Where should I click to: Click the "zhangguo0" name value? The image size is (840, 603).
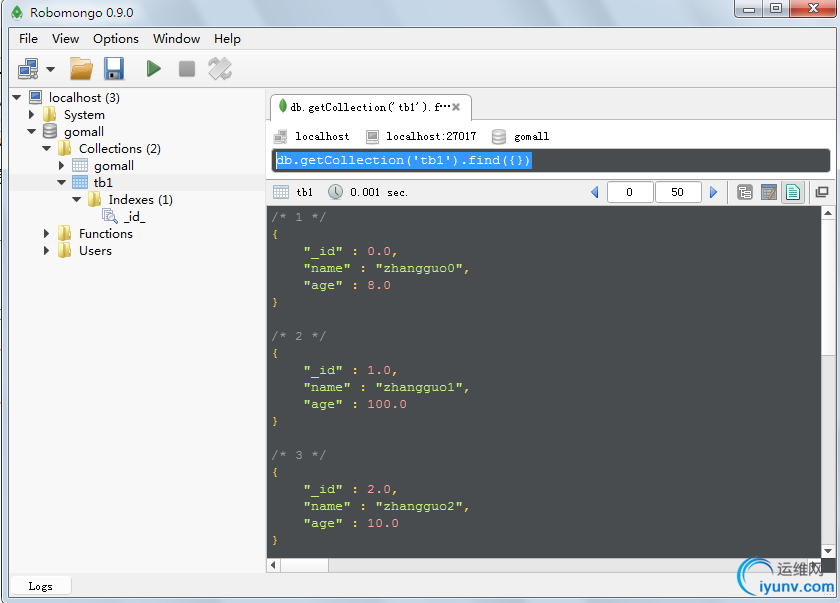(x=419, y=268)
